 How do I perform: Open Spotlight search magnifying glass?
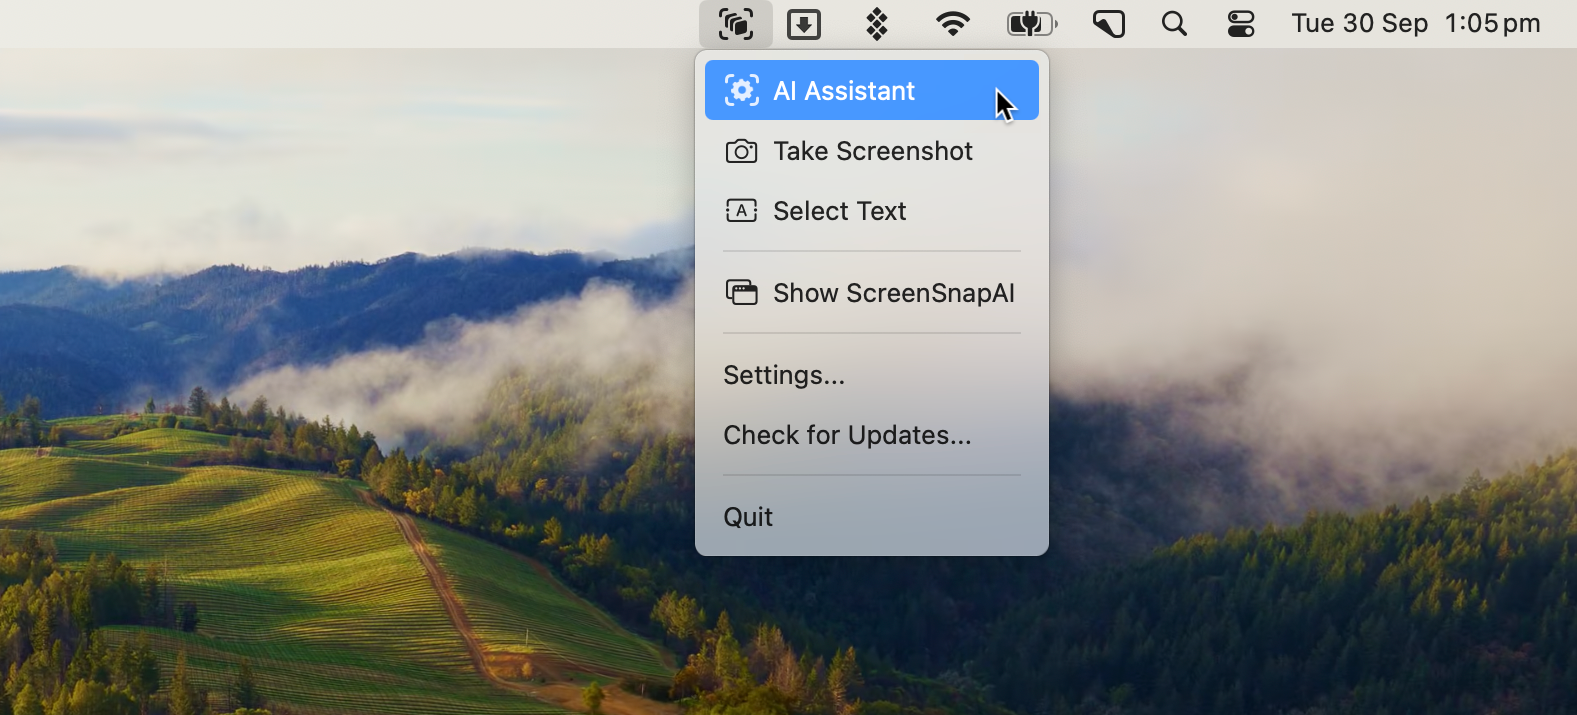click(1174, 24)
